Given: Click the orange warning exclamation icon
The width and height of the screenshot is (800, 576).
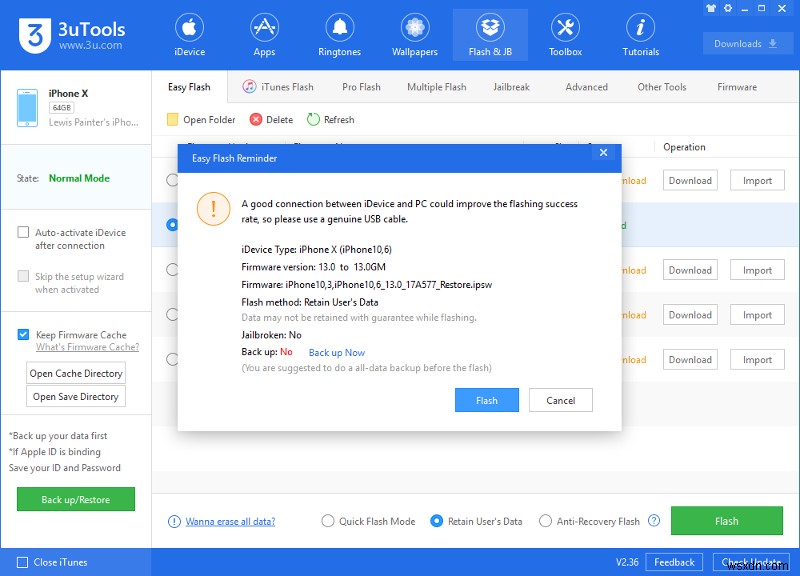Looking at the screenshot, I should point(213,209).
